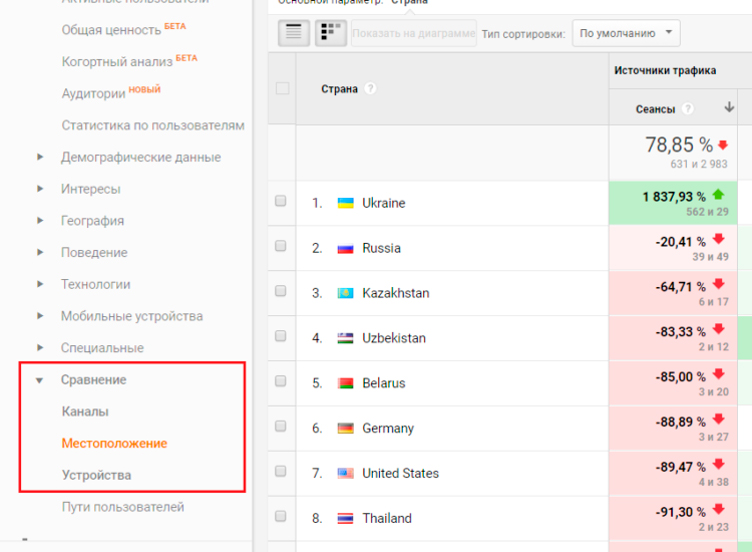Image resolution: width=752 pixels, height=552 pixels.
Task: Open Общая ценность report
Action: pyautogui.click(x=111, y=30)
